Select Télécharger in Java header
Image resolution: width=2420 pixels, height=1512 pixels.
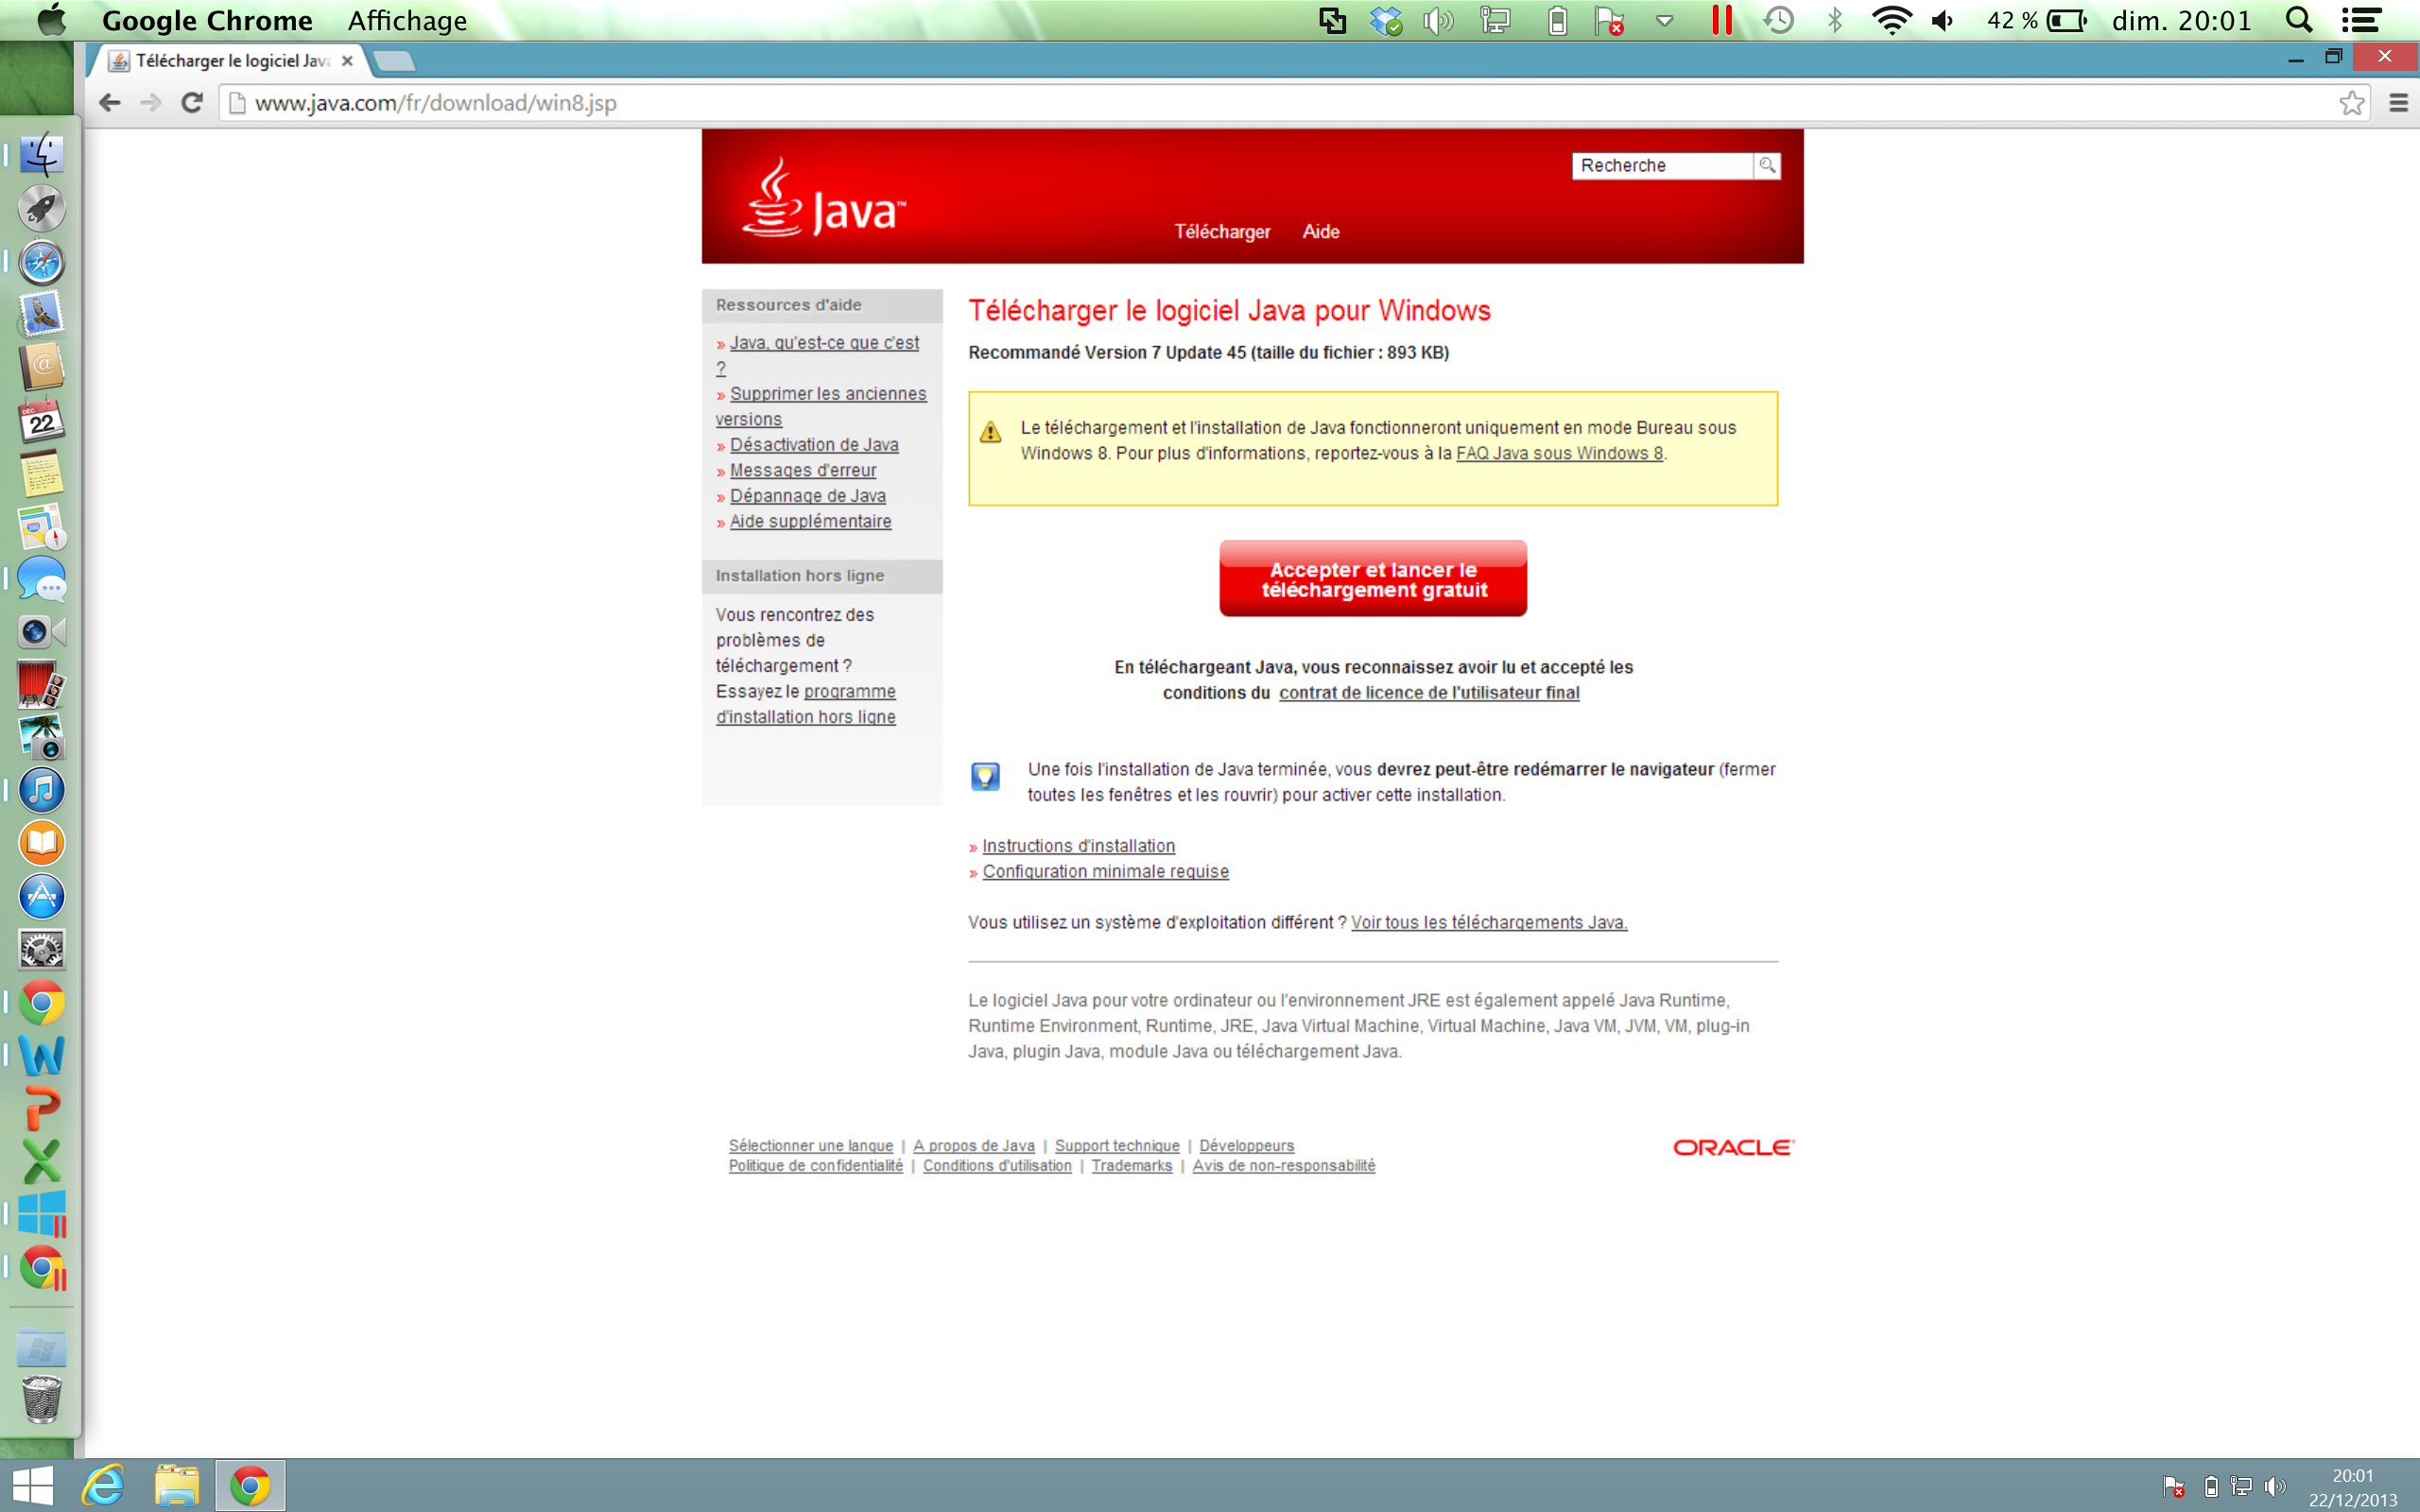[1222, 231]
